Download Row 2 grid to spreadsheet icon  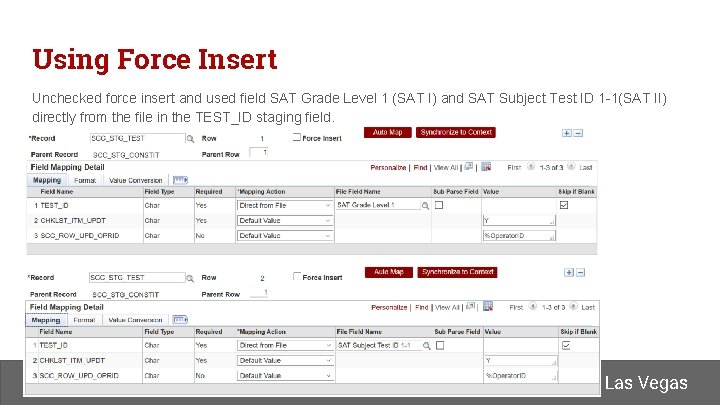point(488,306)
